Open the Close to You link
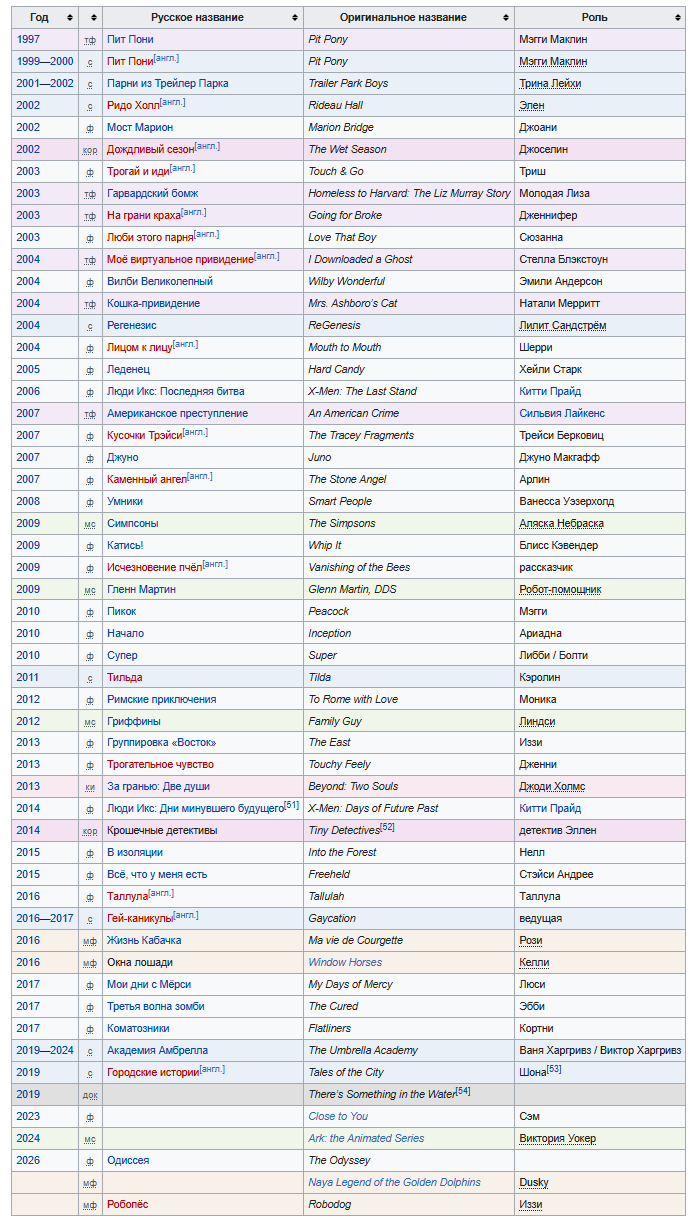The image size is (697, 1231). (338, 1117)
